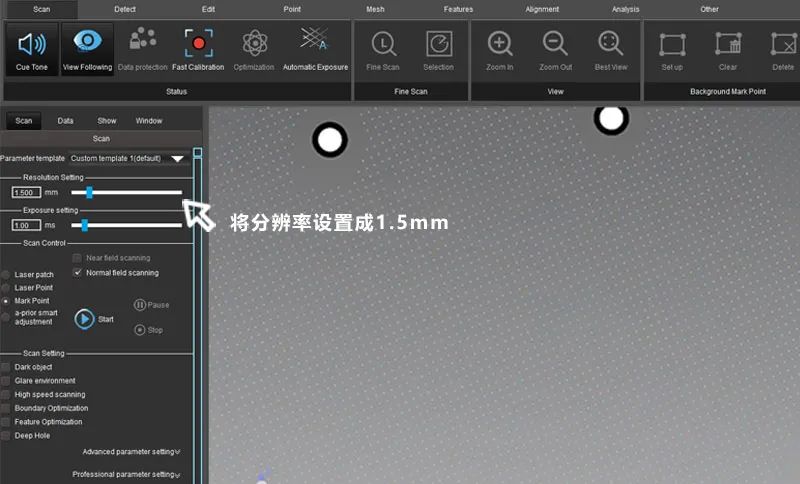Switch to Best View

tap(610, 45)
